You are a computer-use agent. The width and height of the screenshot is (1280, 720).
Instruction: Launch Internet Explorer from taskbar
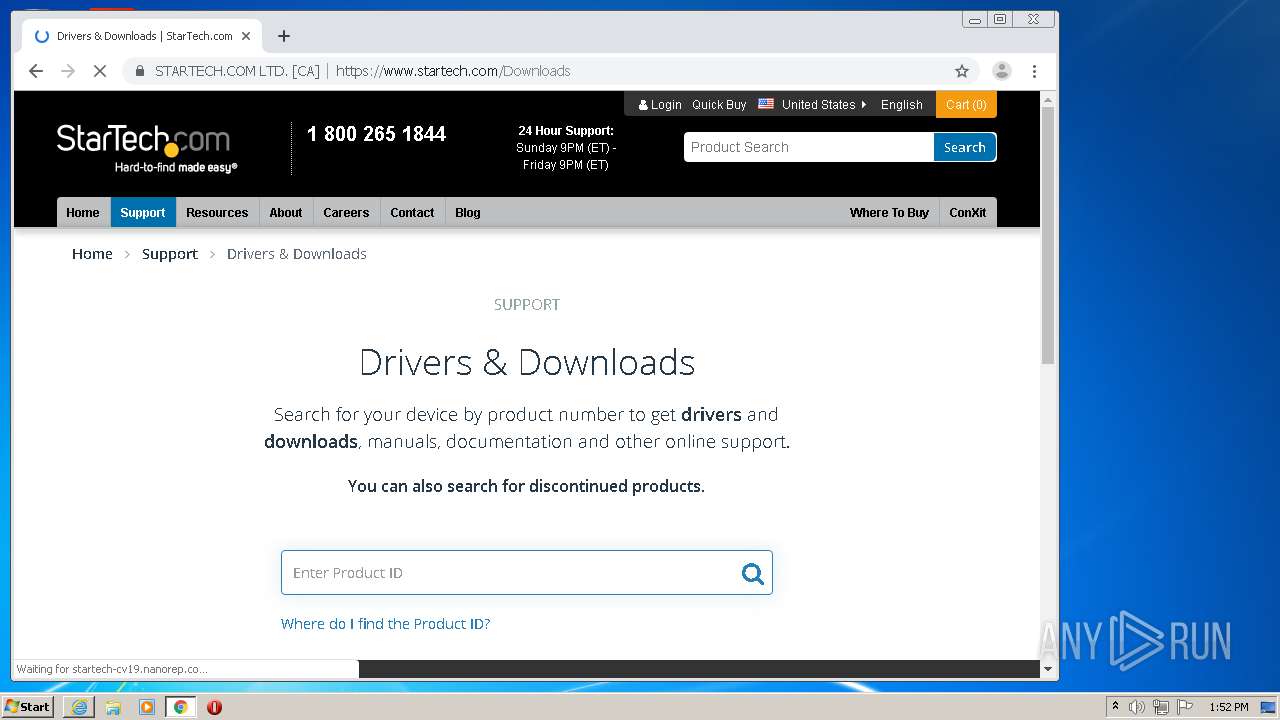[x=79, y=707]
